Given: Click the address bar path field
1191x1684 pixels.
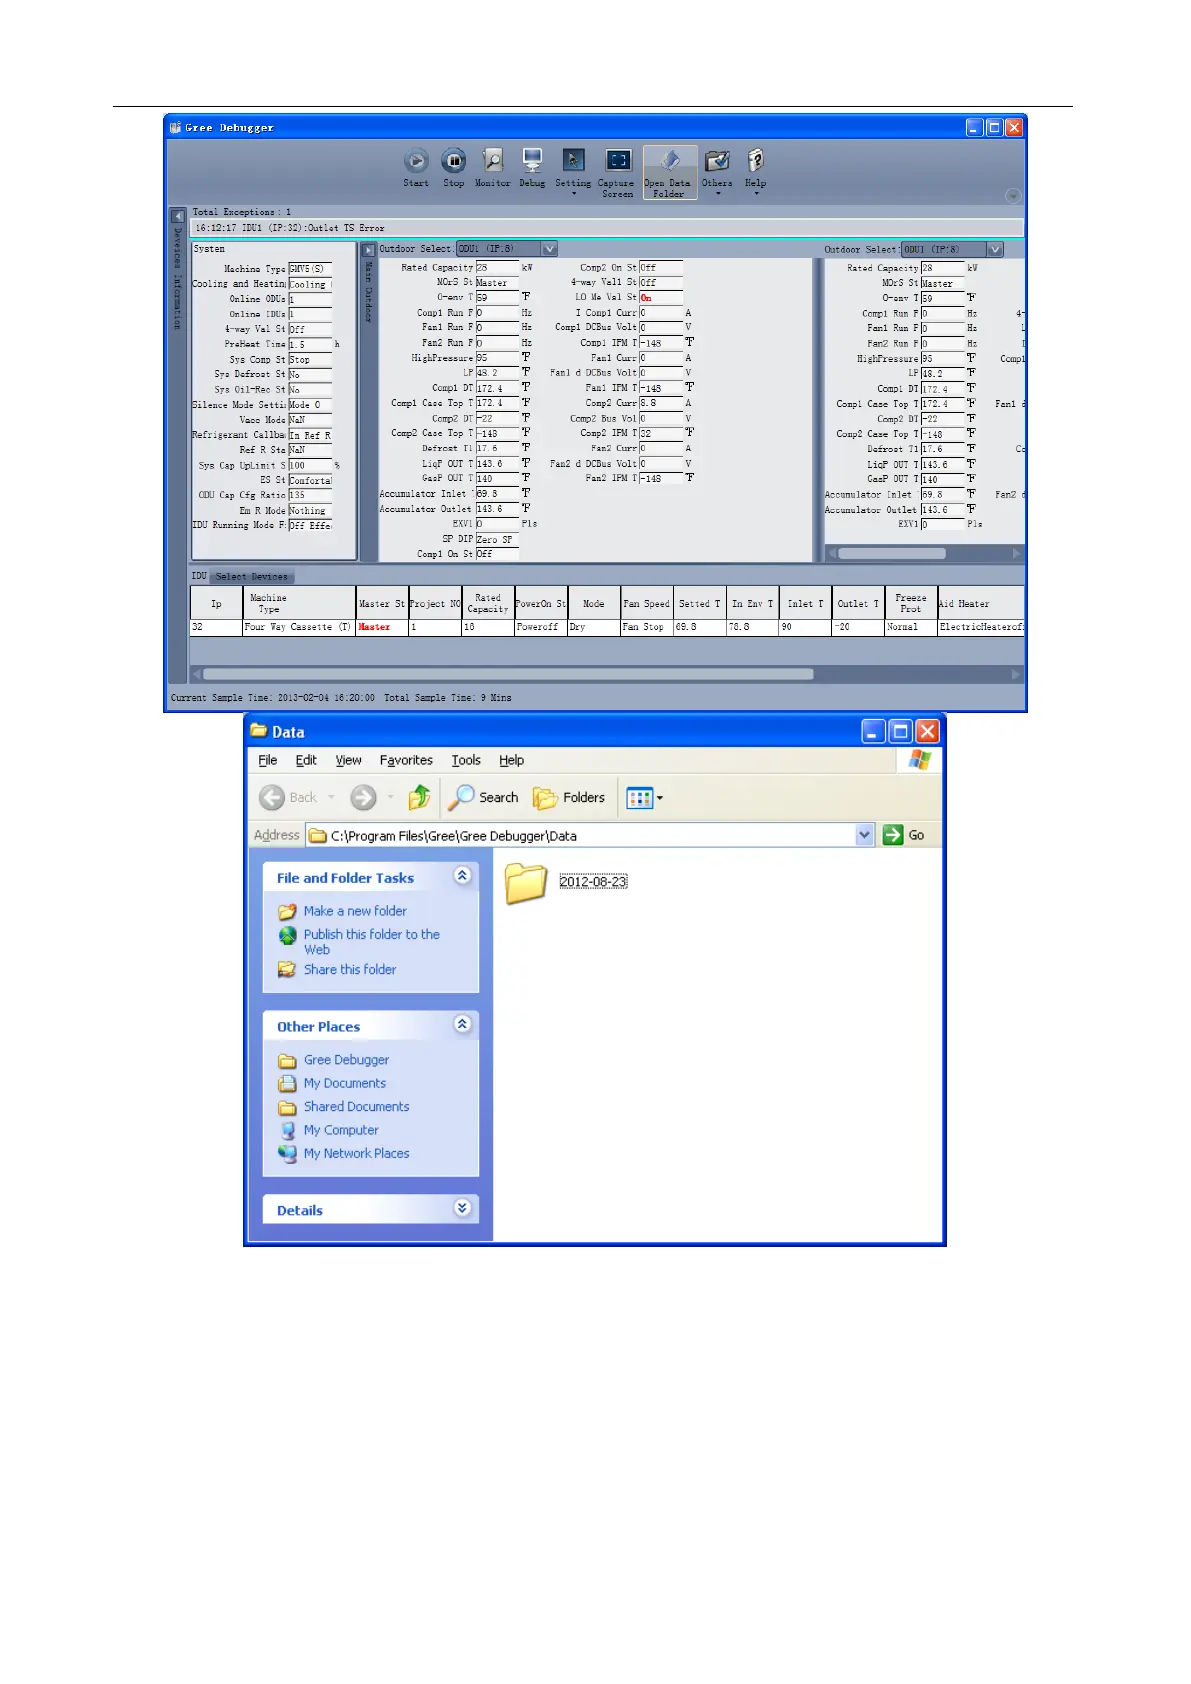Looking at the screenshot, I should pos(580,835).
